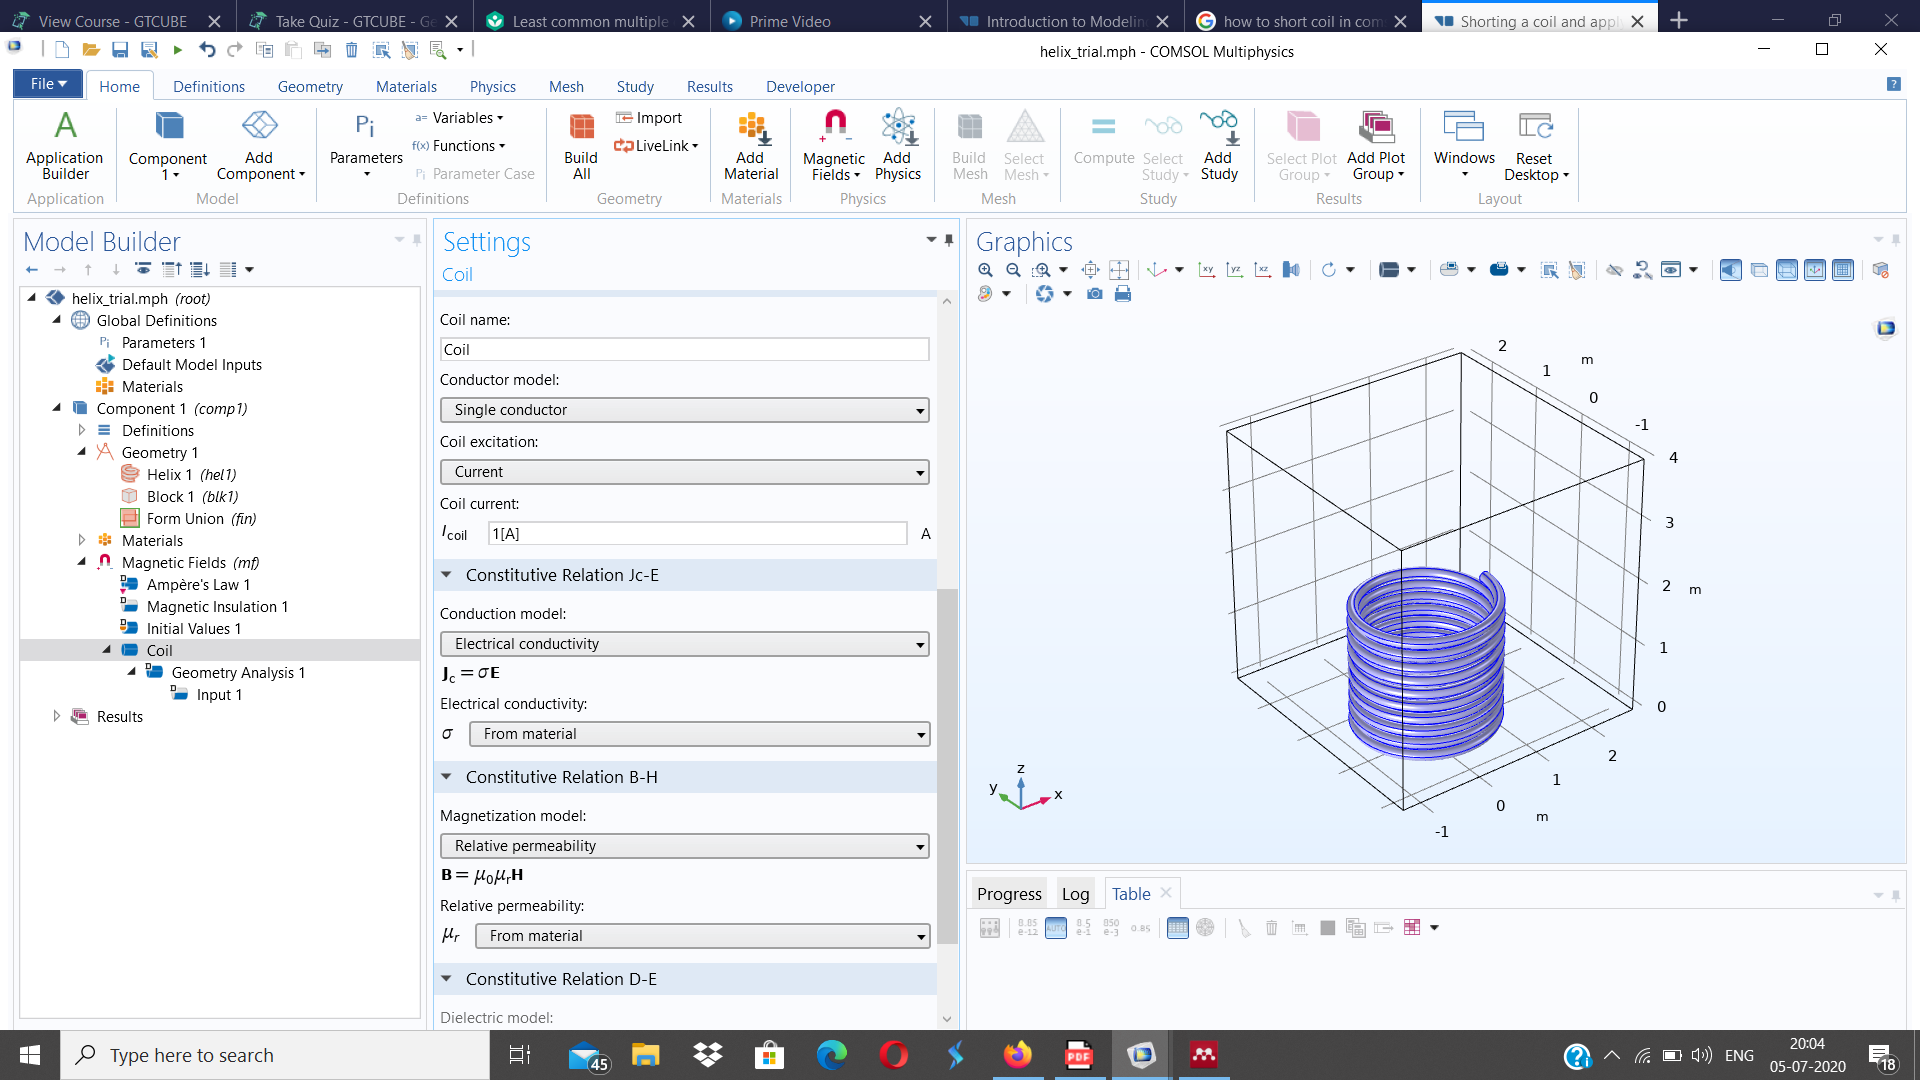Click the Add Material icon

pyautogui.click(x=750, y=145)
